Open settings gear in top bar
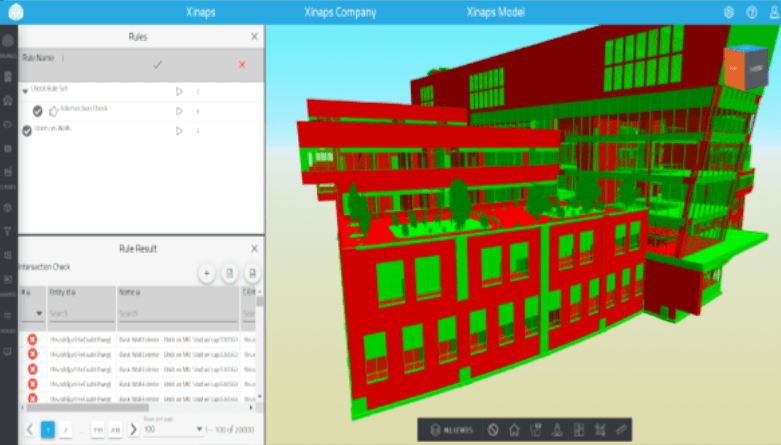The height and width of the screenshot is (445, 781). click(x=727, y=13)
